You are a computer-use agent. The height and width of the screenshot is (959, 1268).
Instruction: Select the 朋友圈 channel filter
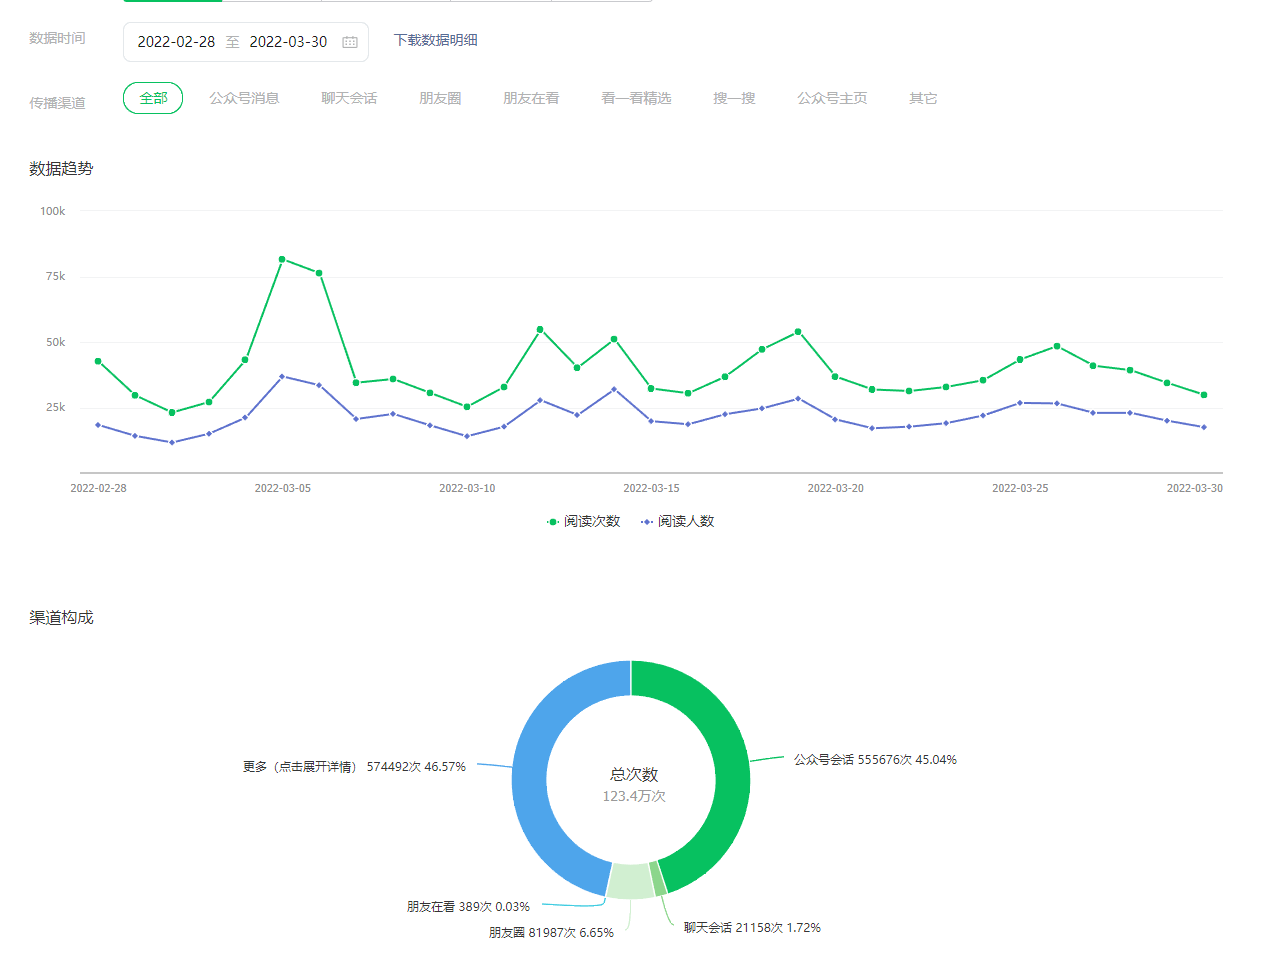pos(440,98)
